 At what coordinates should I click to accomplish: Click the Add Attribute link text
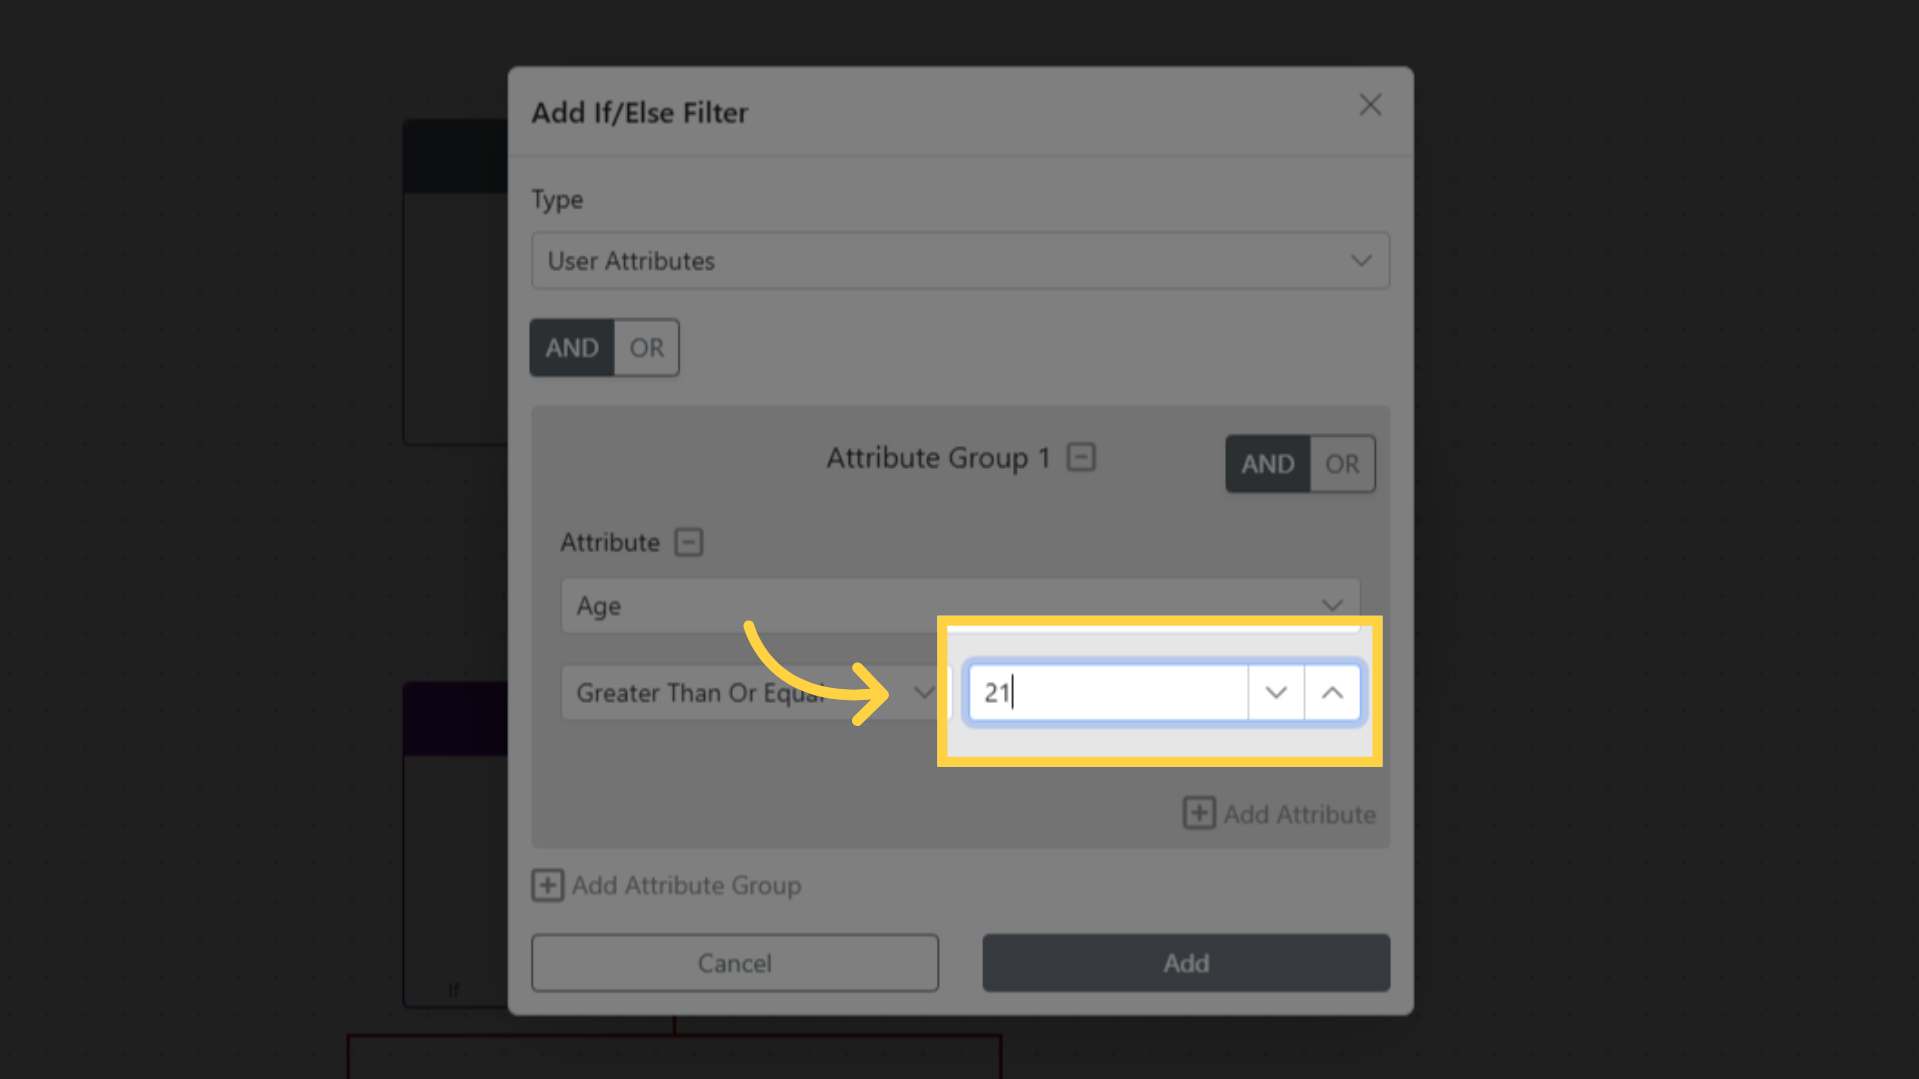[1300, 814]
